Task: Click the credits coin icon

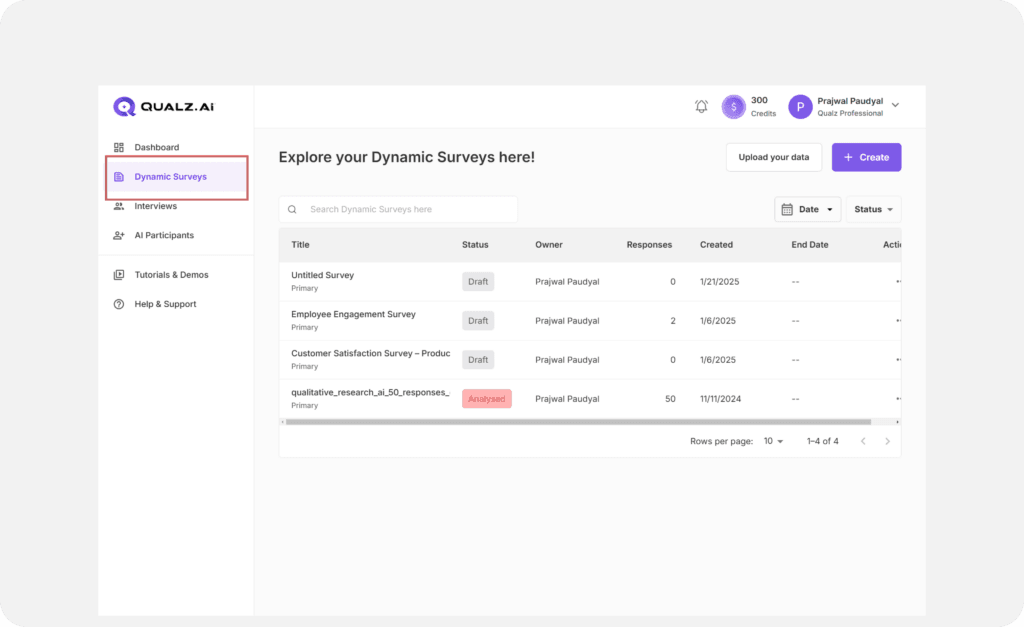Action: [734, 107]
